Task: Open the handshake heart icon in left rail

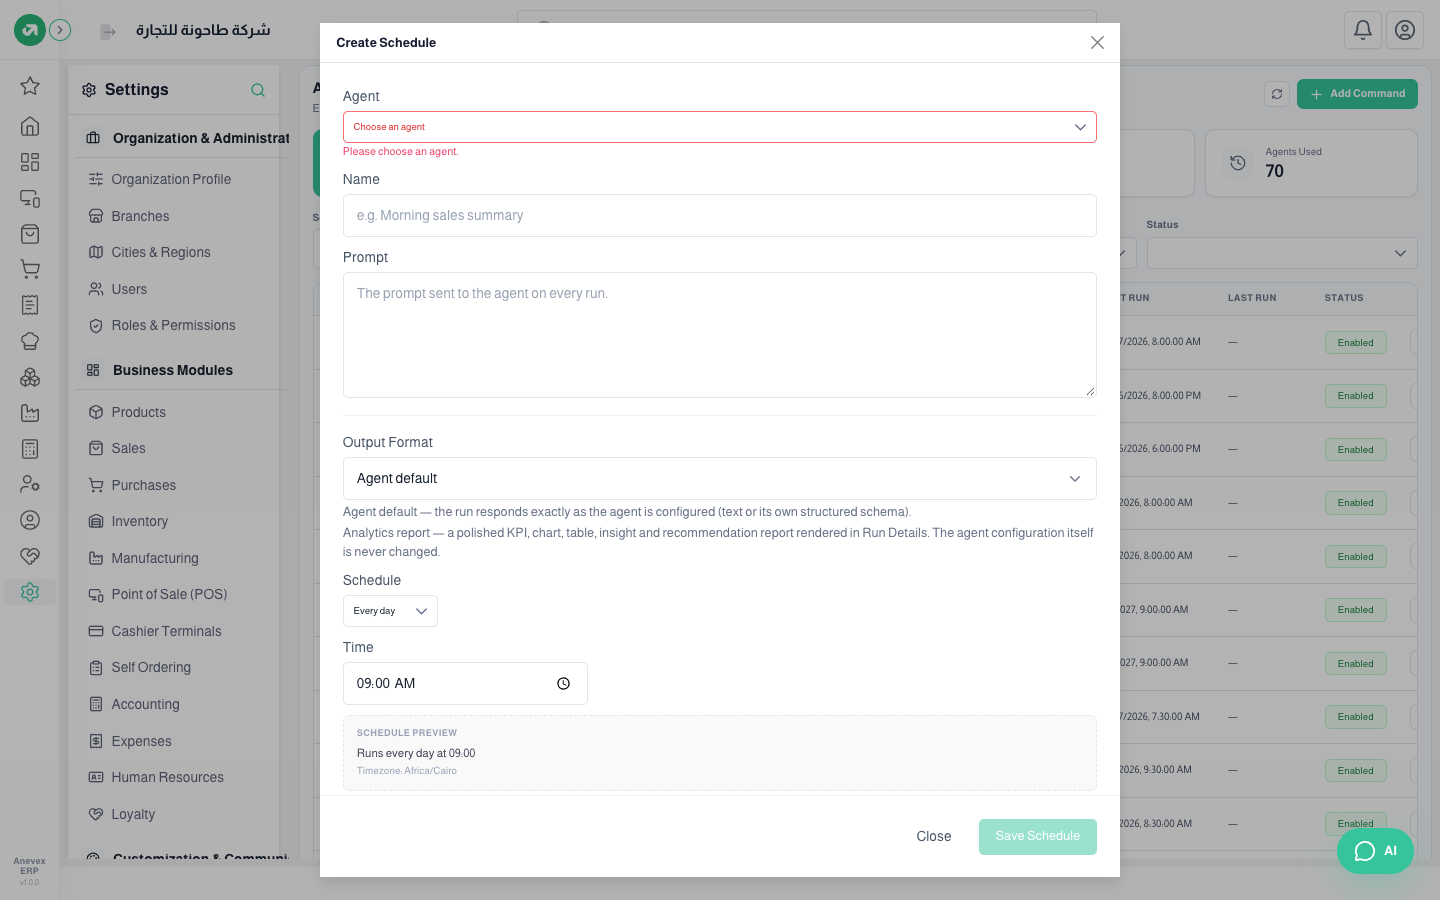Action: (x=30, y=556)
